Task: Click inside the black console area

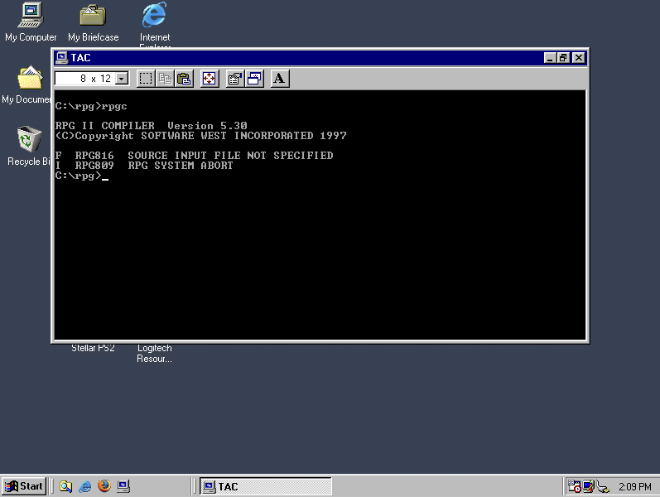Action: [x=320, y=250]
